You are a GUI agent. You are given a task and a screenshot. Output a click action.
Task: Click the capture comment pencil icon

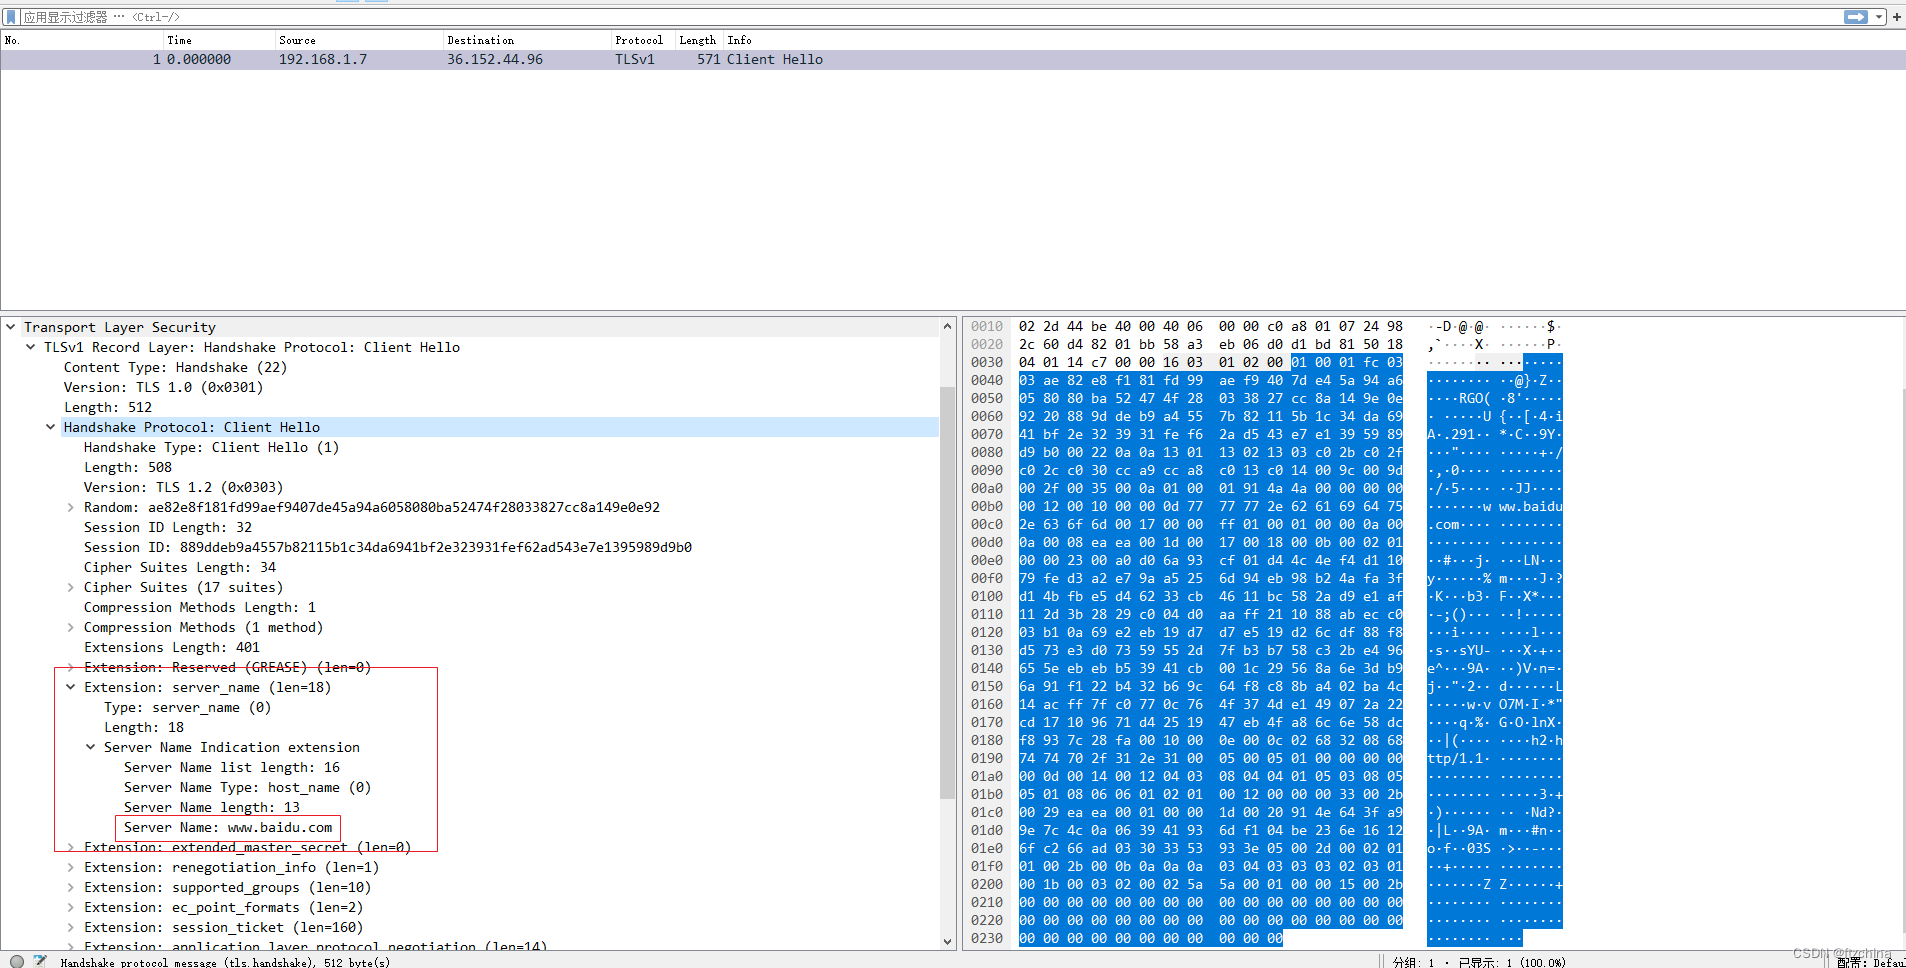pyautogui.click(x=40, y=961)
